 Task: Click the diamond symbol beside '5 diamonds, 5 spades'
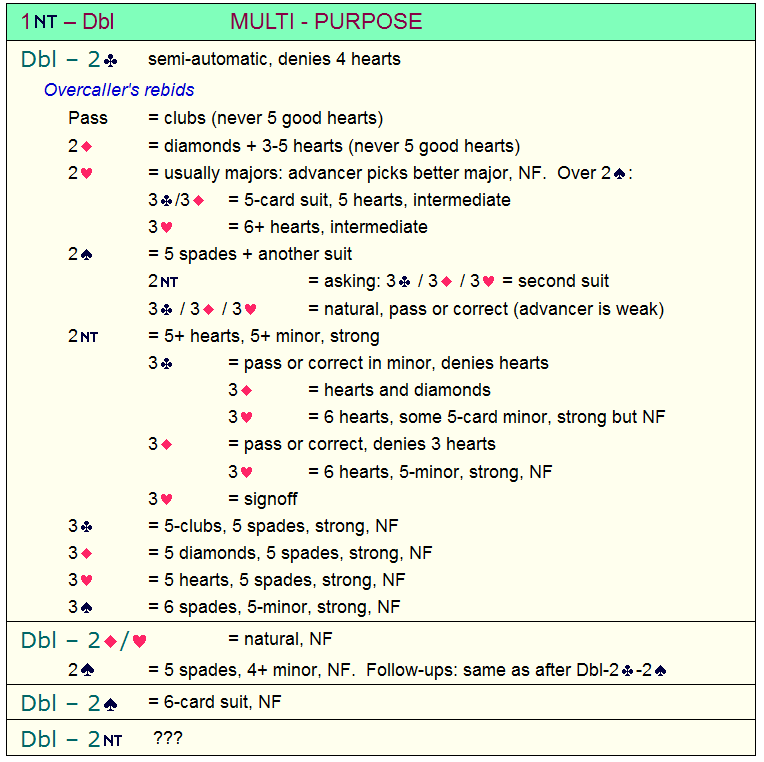pos(85,553)
